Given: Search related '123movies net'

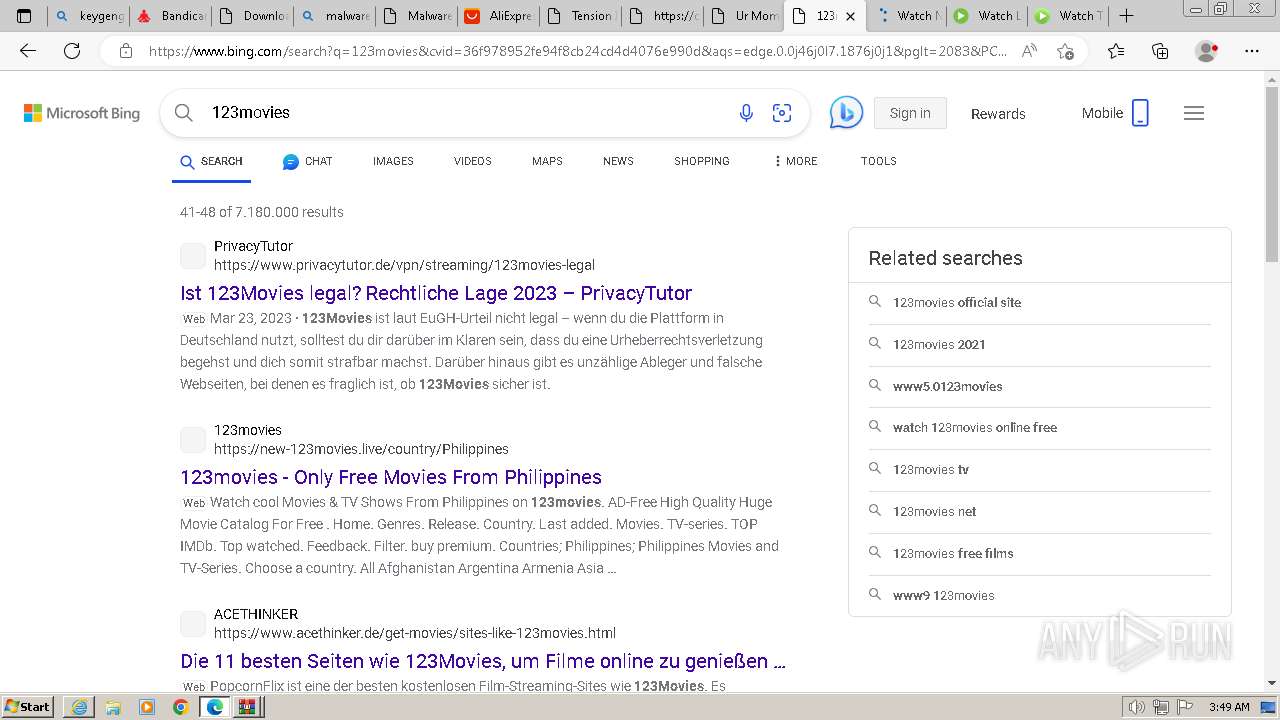Looking at the screenshot, I should pyautogui.click(x=934, y=511).
